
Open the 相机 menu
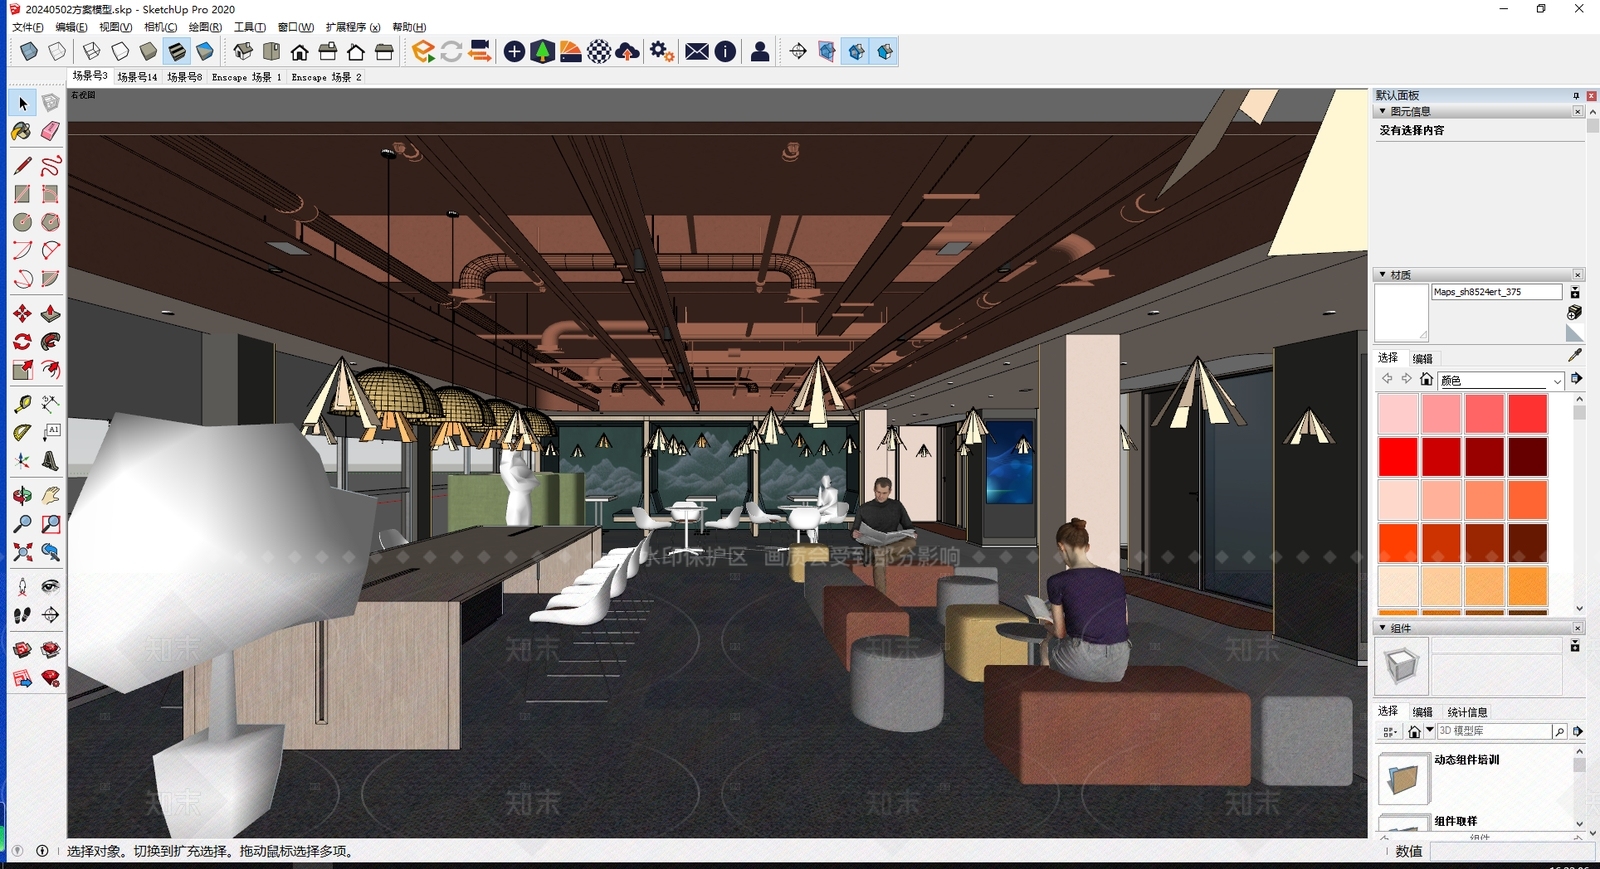click(160, 27)
